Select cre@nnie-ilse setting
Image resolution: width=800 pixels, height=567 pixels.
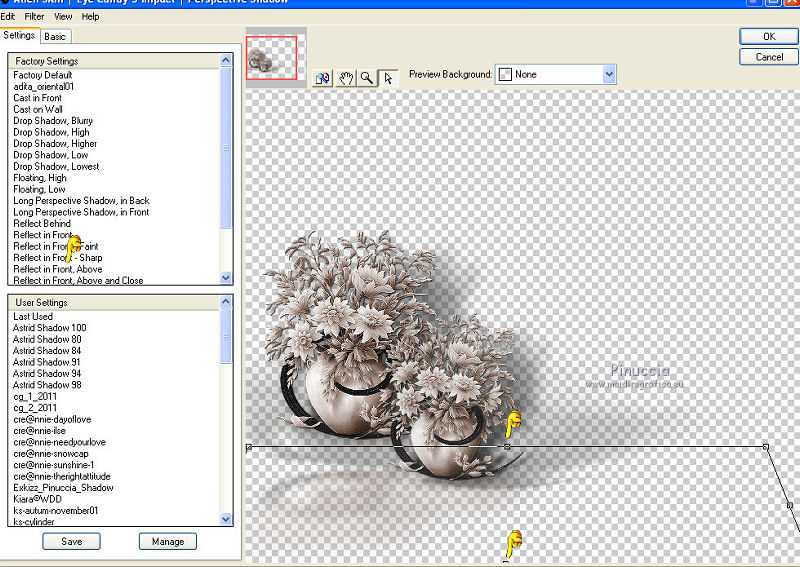pos(40,431)
